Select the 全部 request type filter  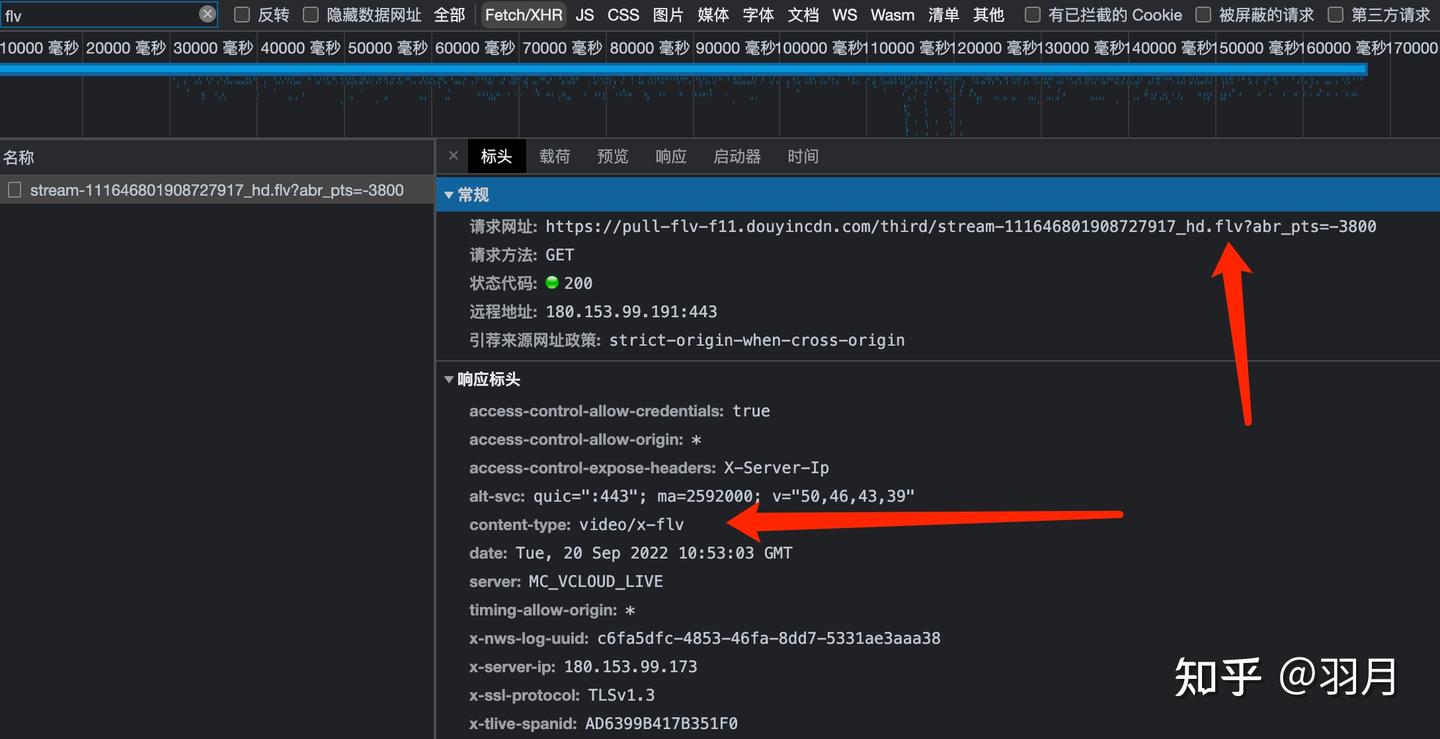coord(448,14)
